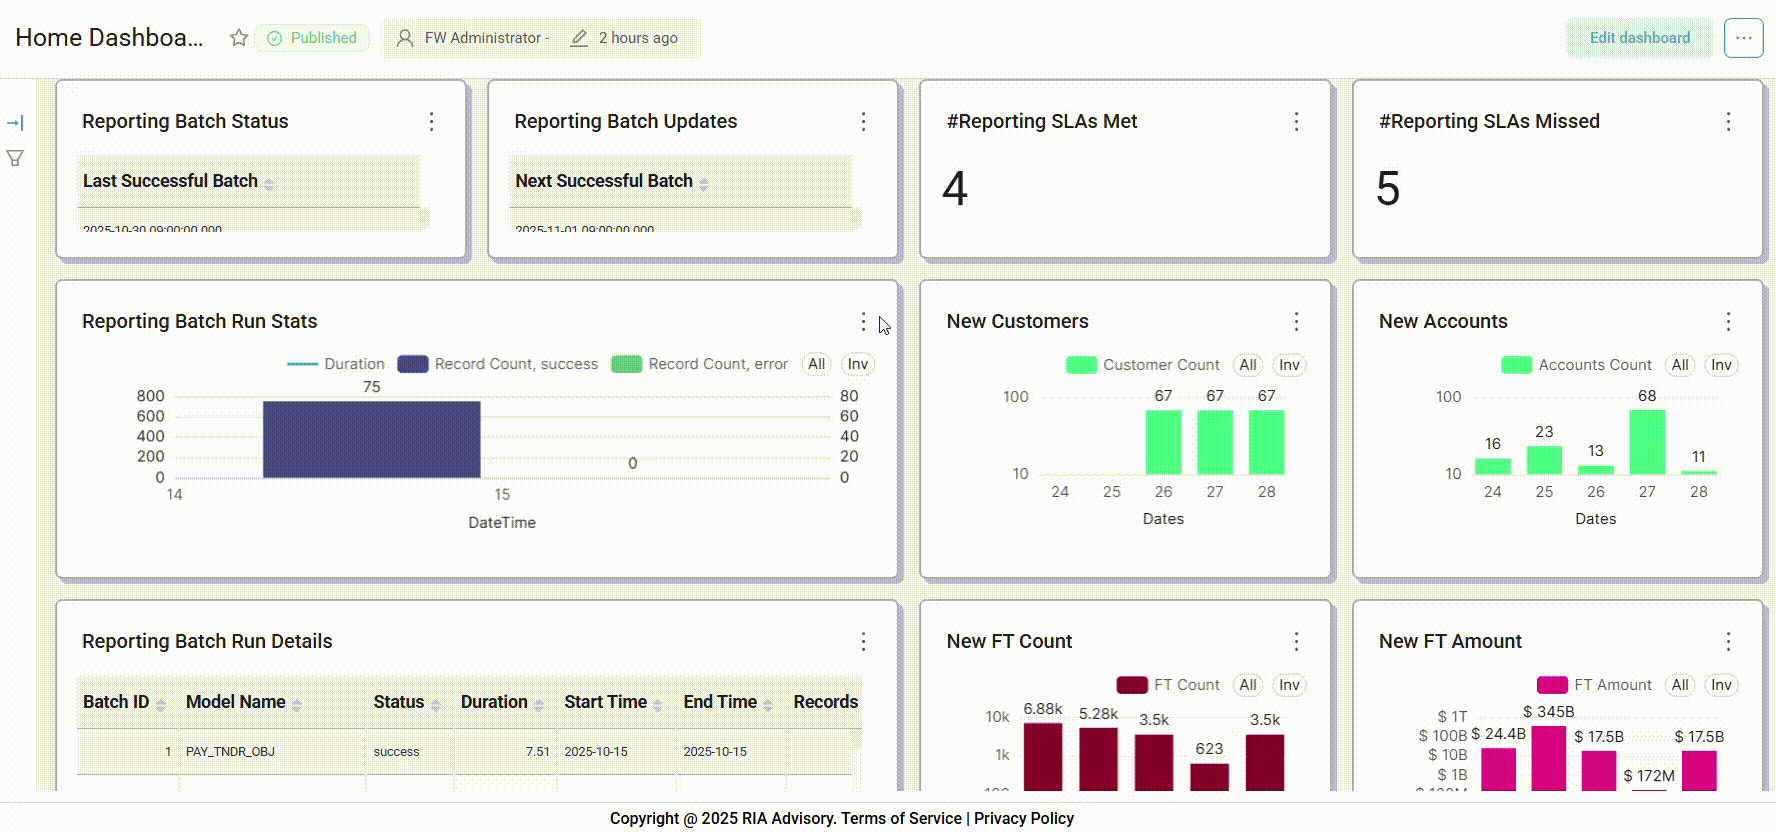
Task: Toggle Customer Count legend series
Action: 1143,365
